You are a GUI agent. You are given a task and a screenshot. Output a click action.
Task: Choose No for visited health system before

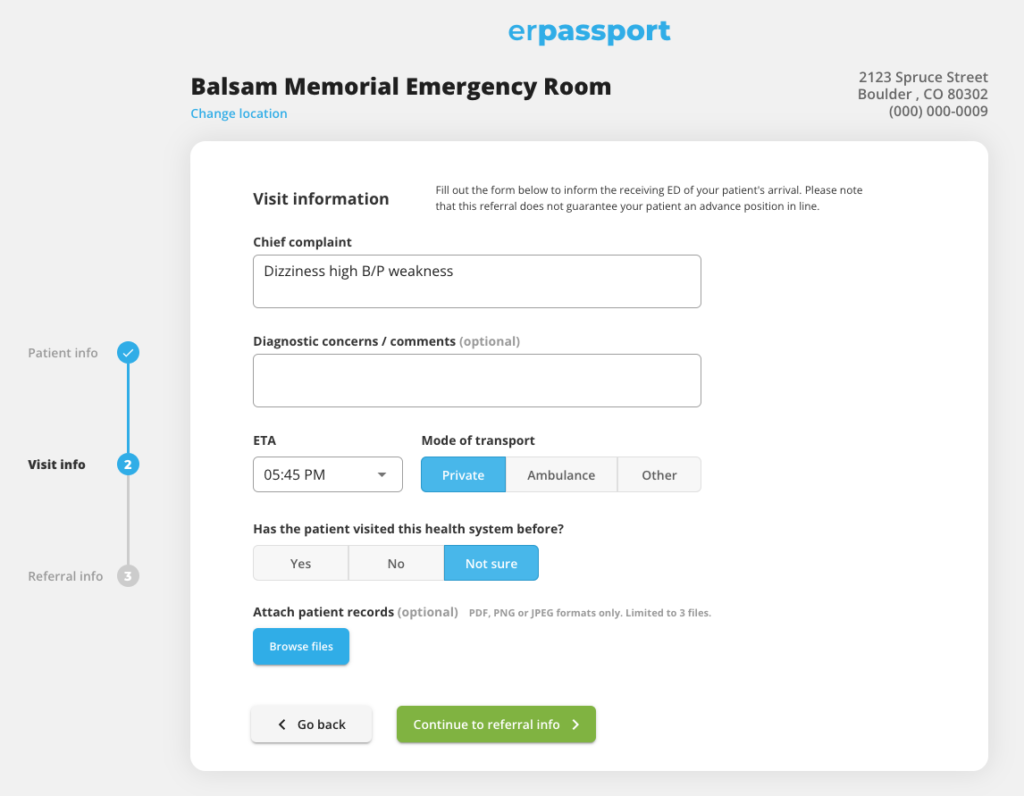(x=396, y=564)
